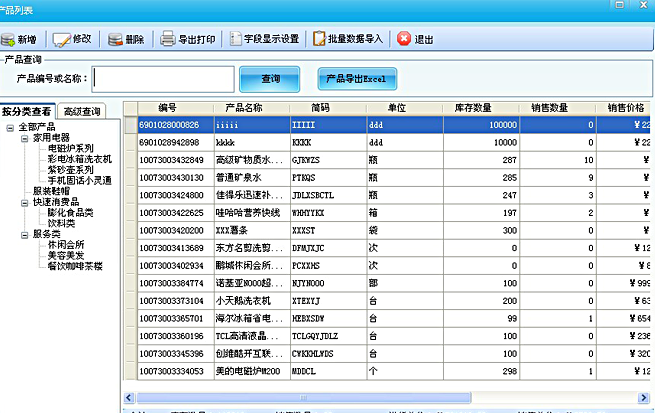Open 字段显示设置 field display settings
The width and height of the screenshot is (655, 413).
263,39
